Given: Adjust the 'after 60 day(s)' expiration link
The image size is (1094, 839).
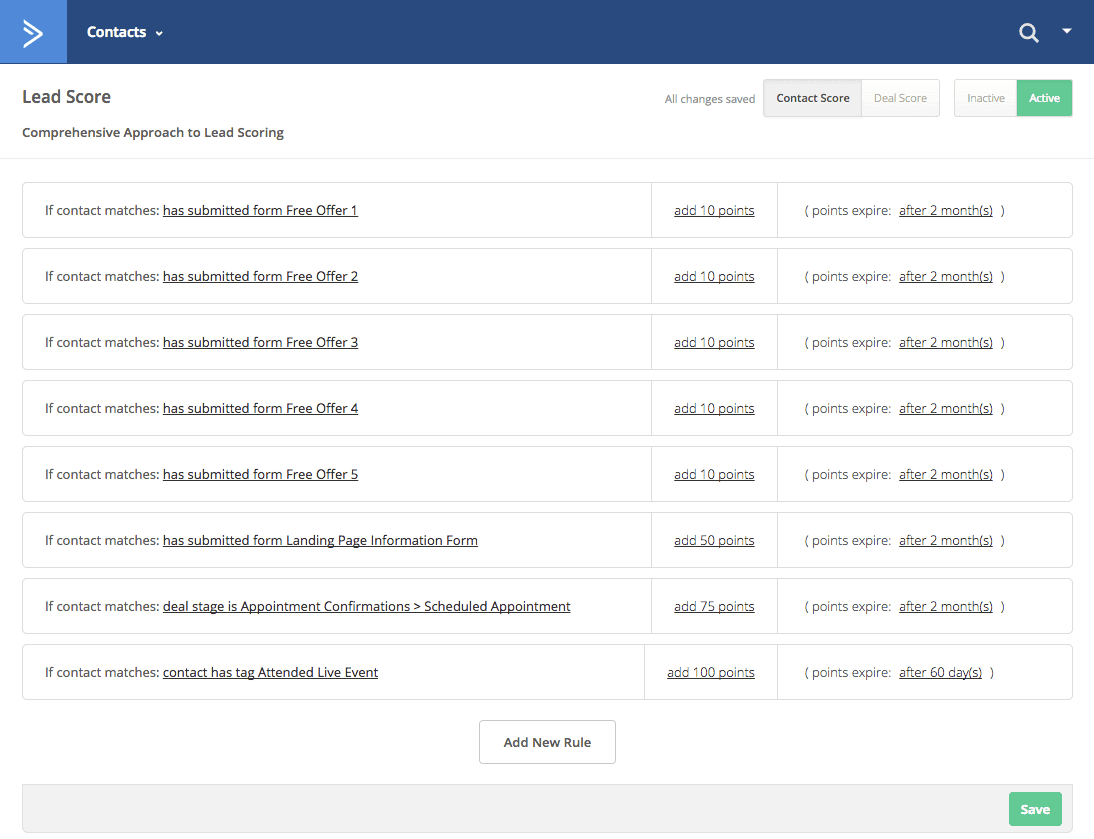Looking at the screenshot, I should click(x=940, y=672).
